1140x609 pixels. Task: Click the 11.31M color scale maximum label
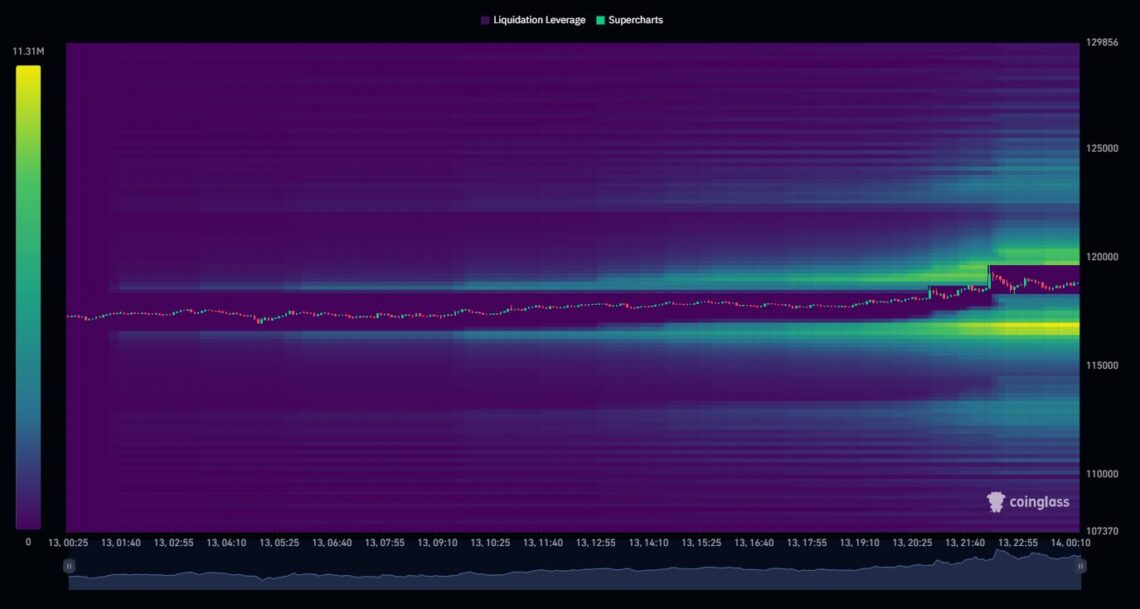pyautogui.click(x=27, y=51)
